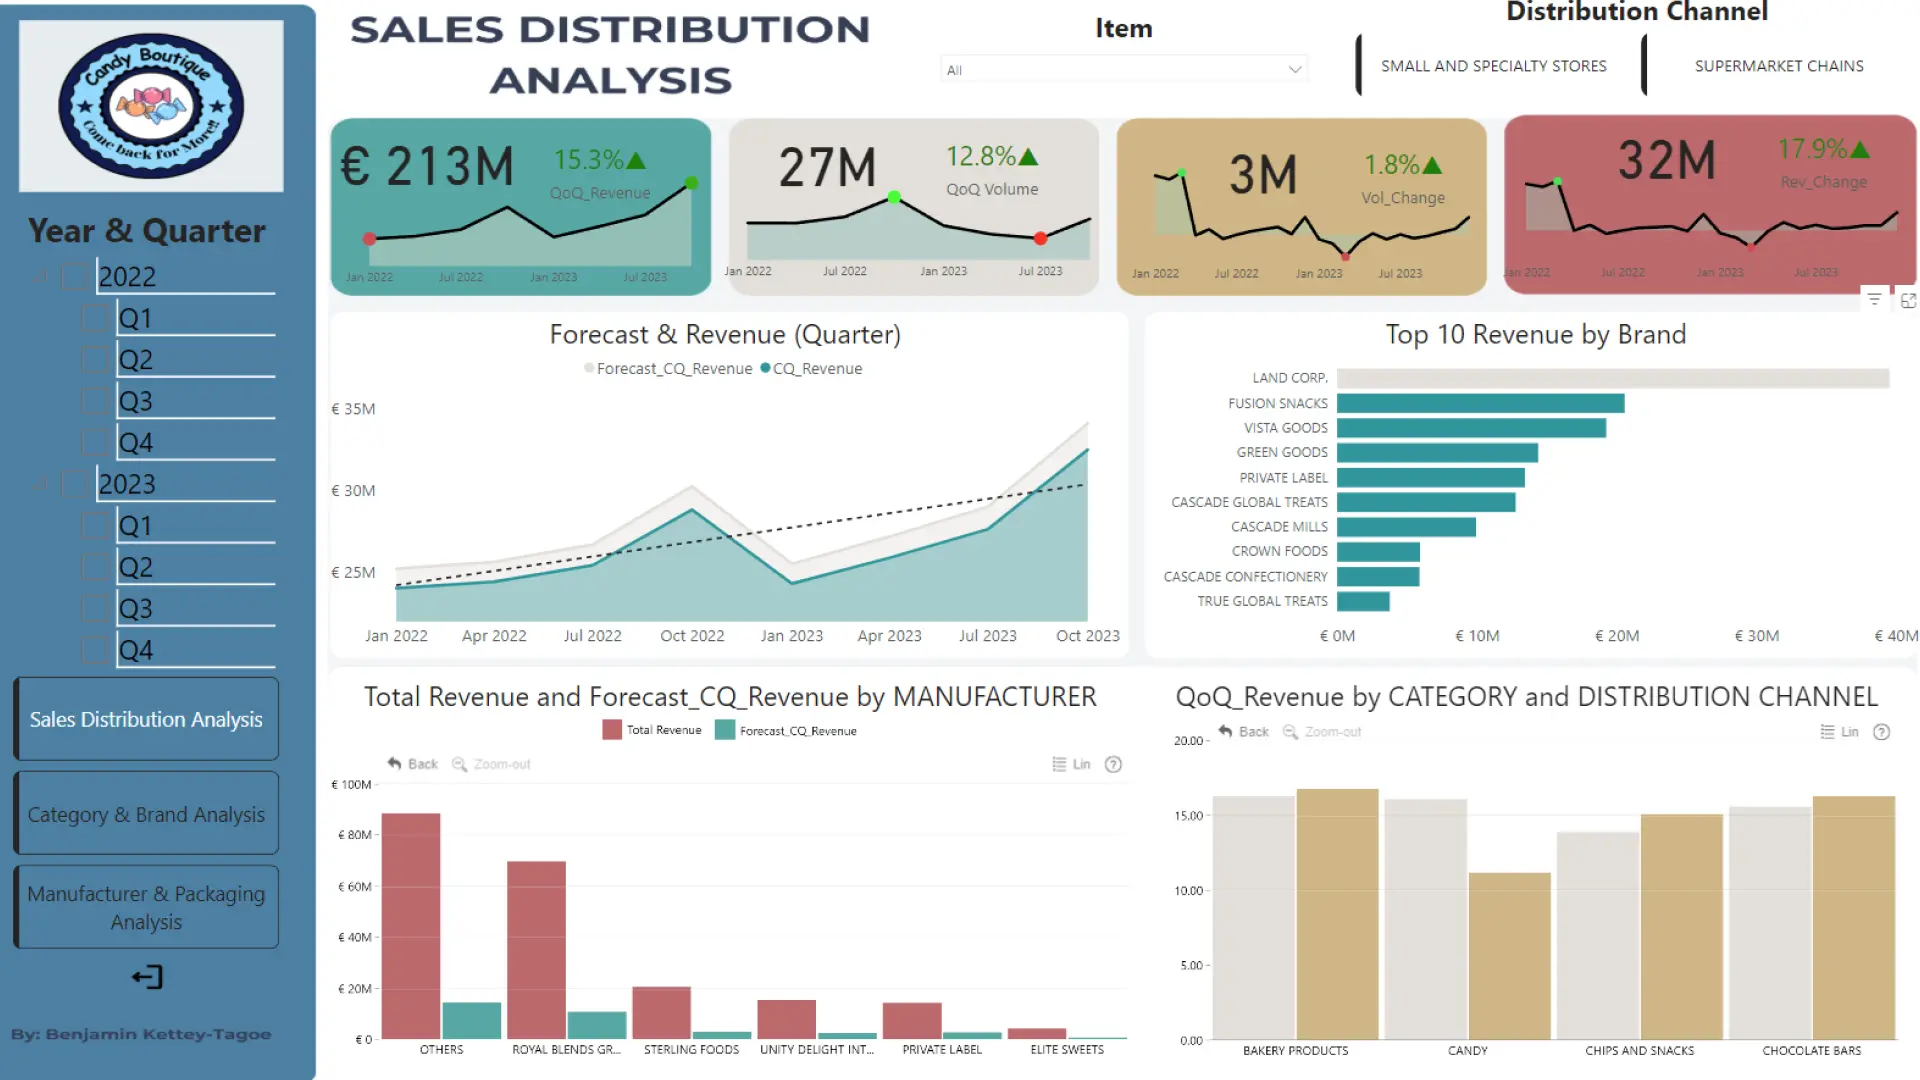Filter by Small and Specialty Stores channel
The image size is (1920, 1080).
coord(1494,66)
